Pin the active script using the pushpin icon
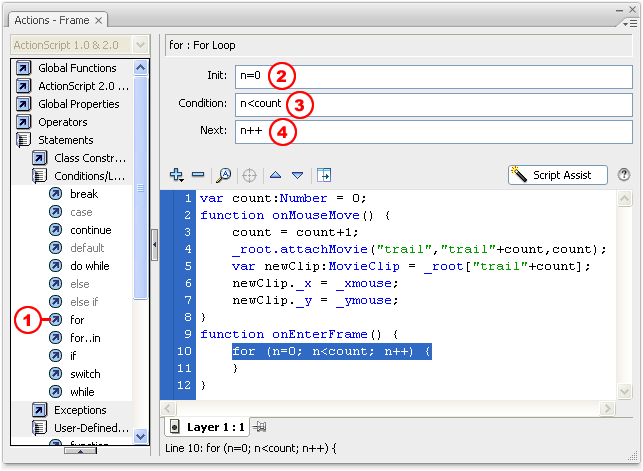The height and width of the screenshot is (471, 643). [x=257, y=427]
